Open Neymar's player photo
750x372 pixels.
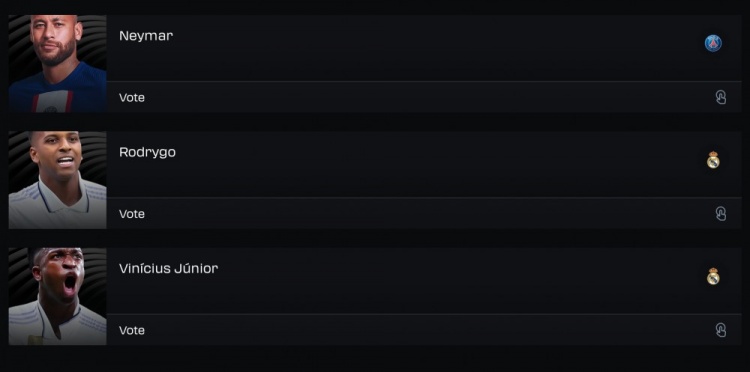tap(57, 64)
